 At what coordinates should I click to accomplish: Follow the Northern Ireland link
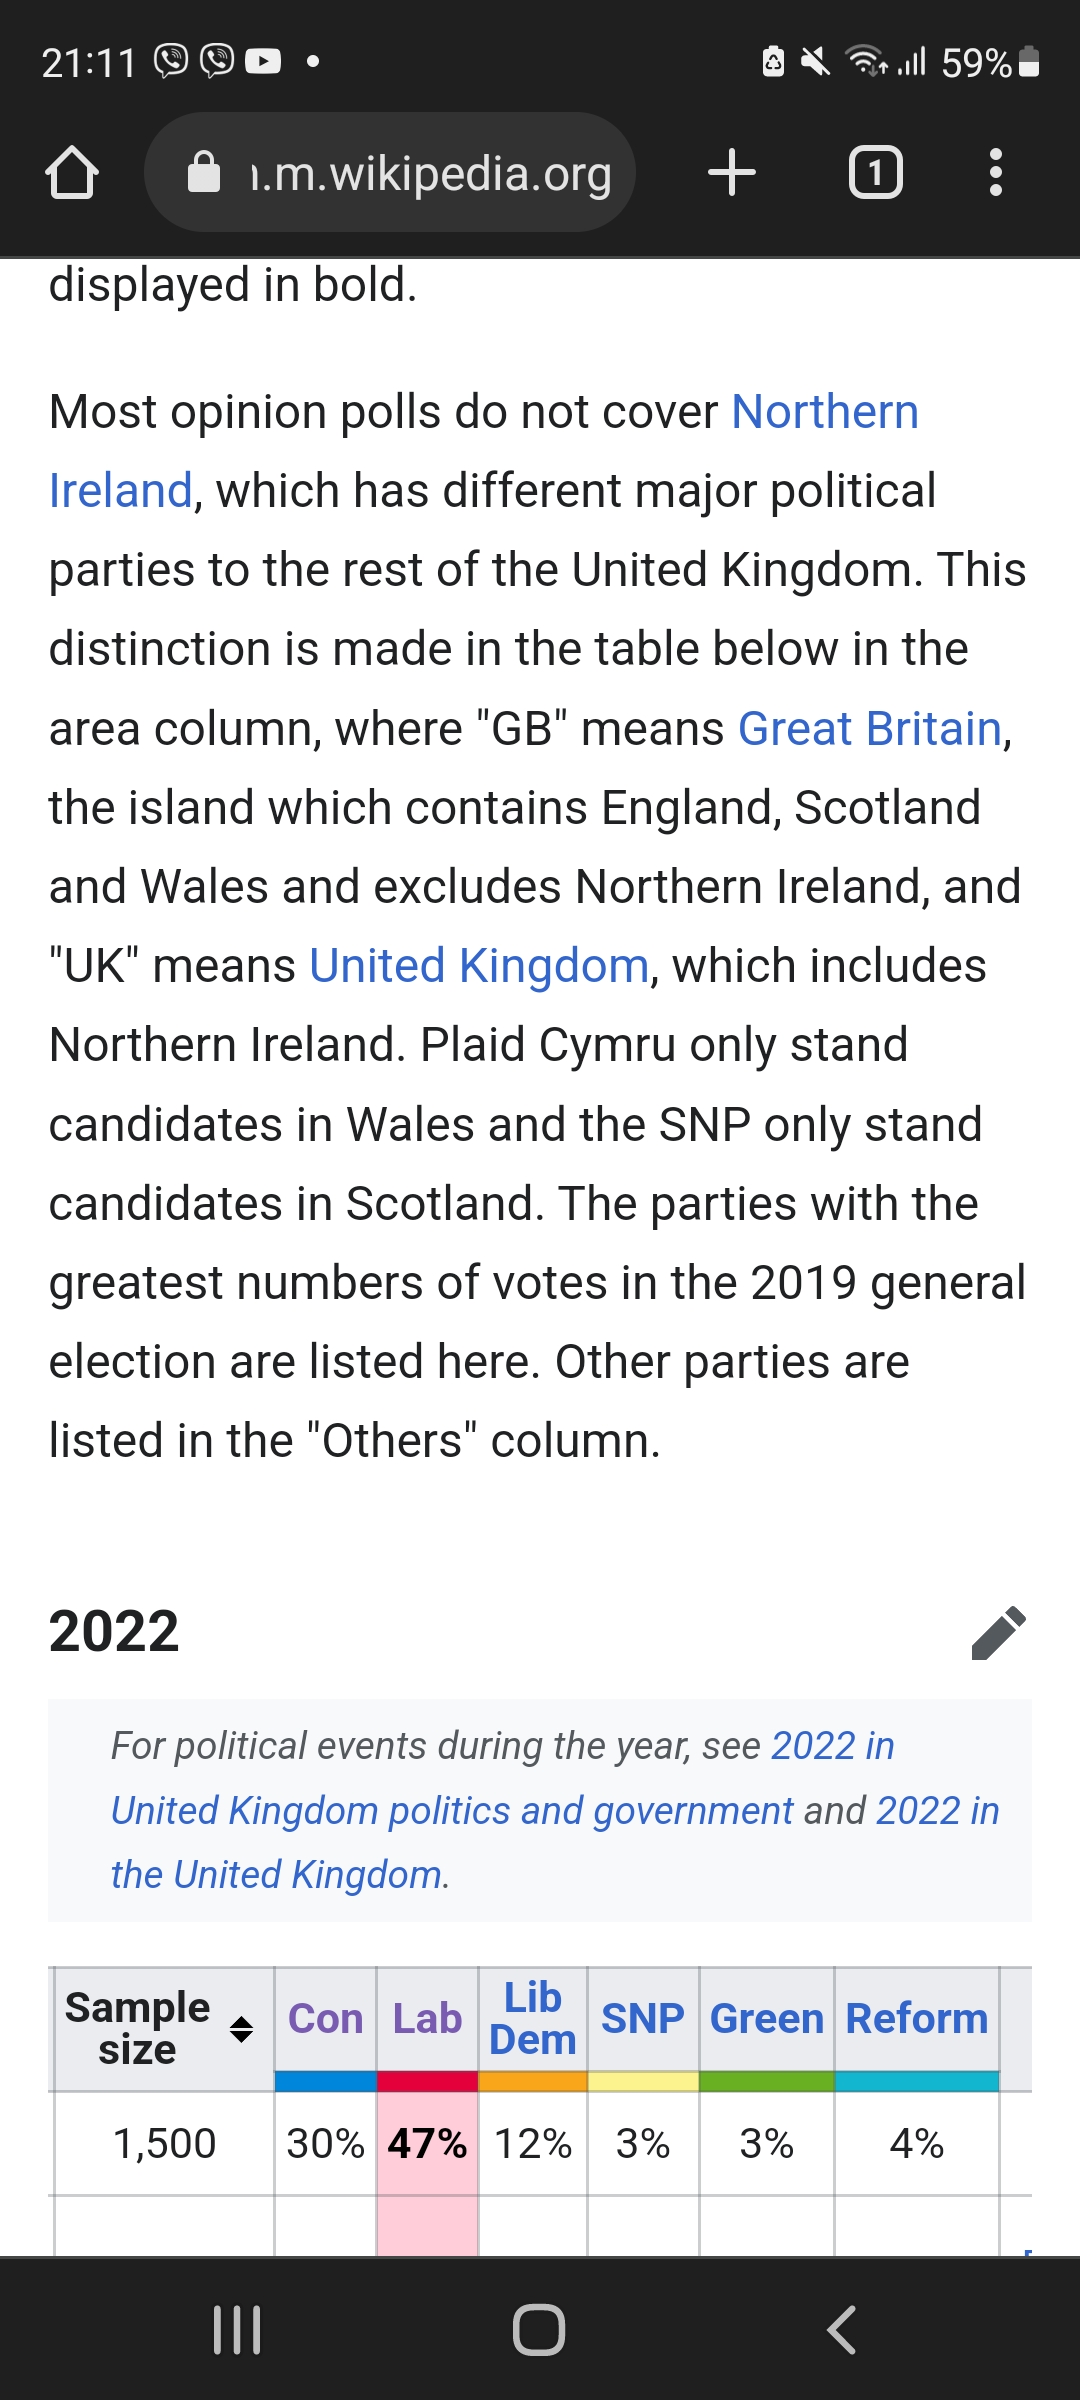824,412
